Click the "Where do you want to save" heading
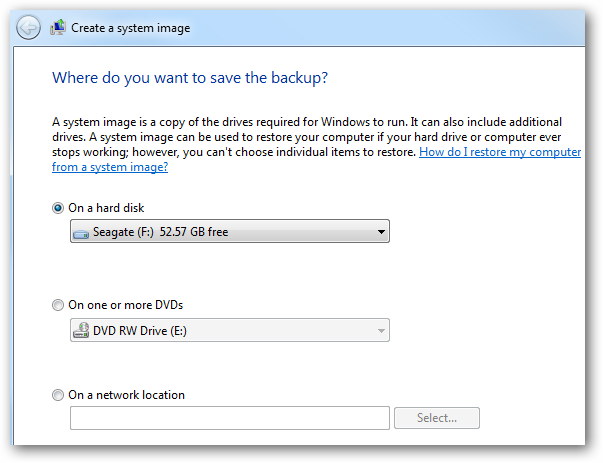The width and height of the screenshot is (603, 463). 189,77
